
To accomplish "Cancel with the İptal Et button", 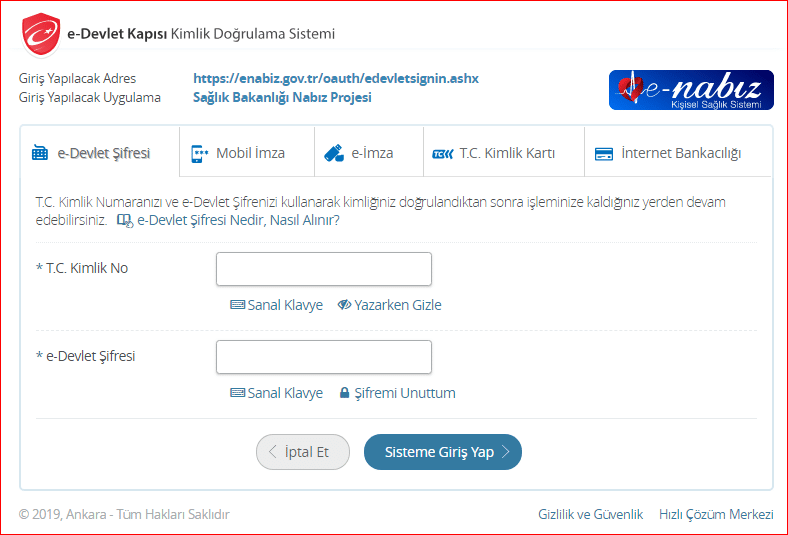I will point(303,452).
